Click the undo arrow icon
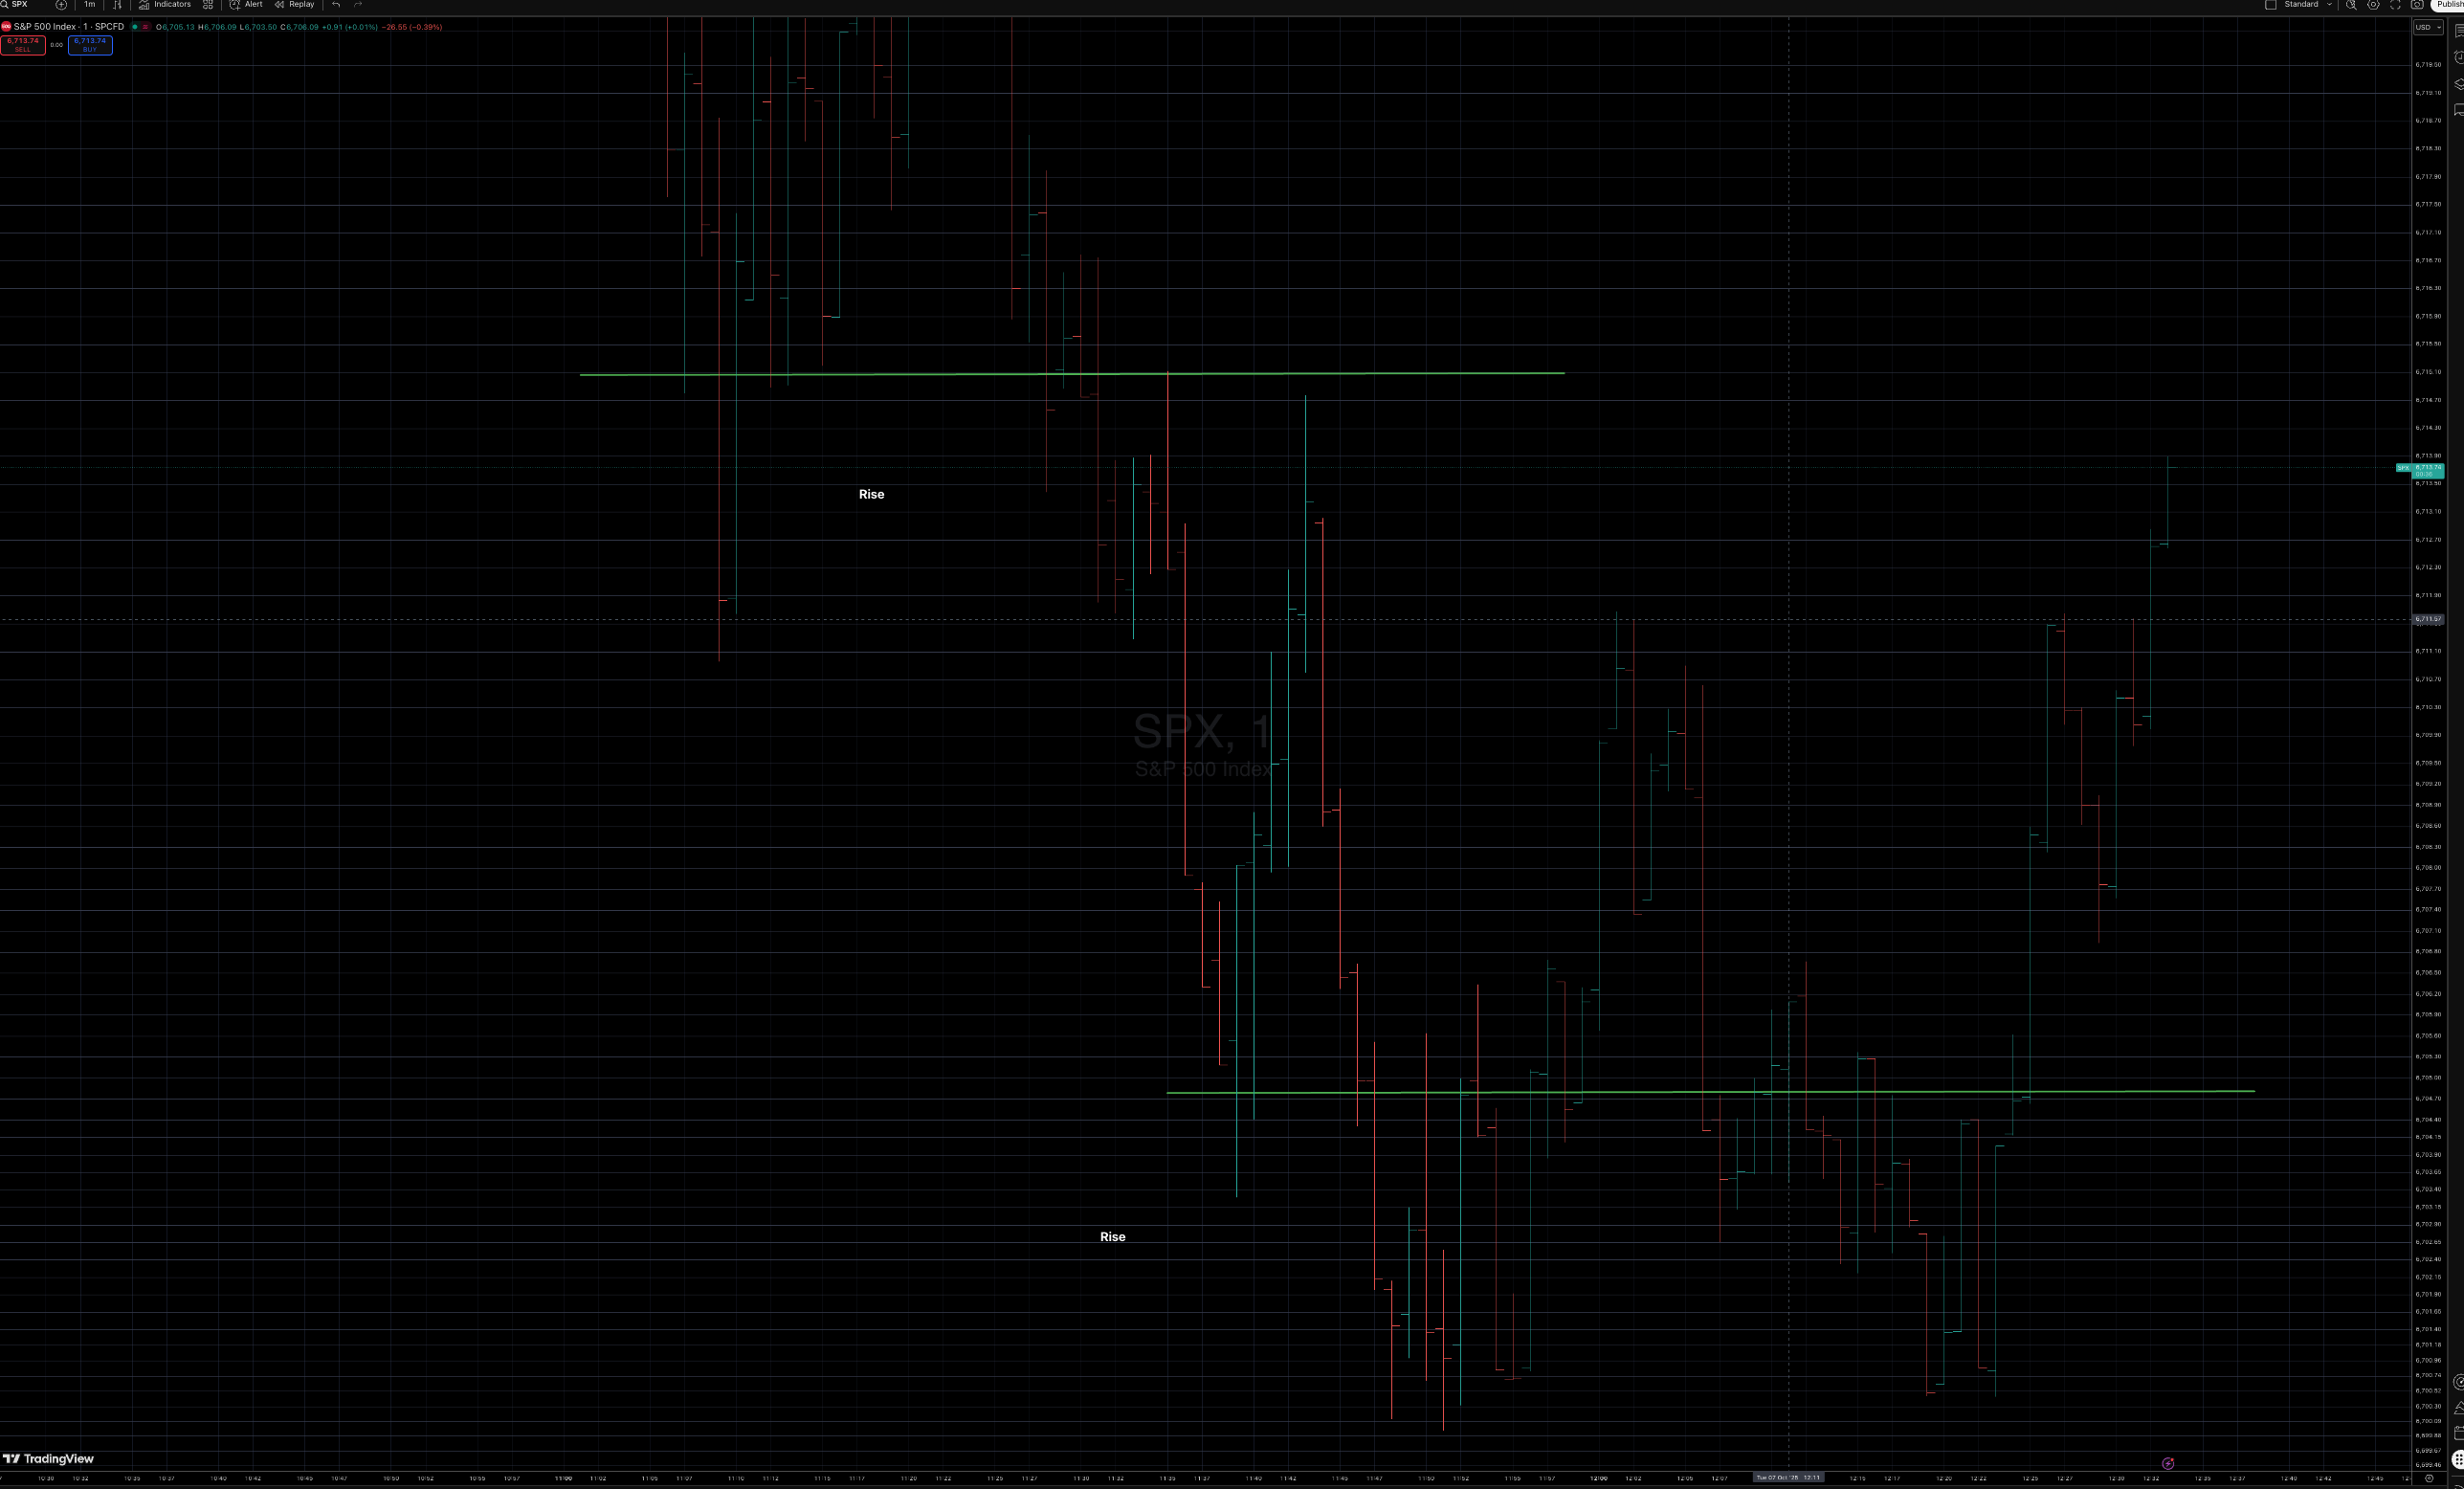2464x1489 pixels. click(x=336, y=5)
